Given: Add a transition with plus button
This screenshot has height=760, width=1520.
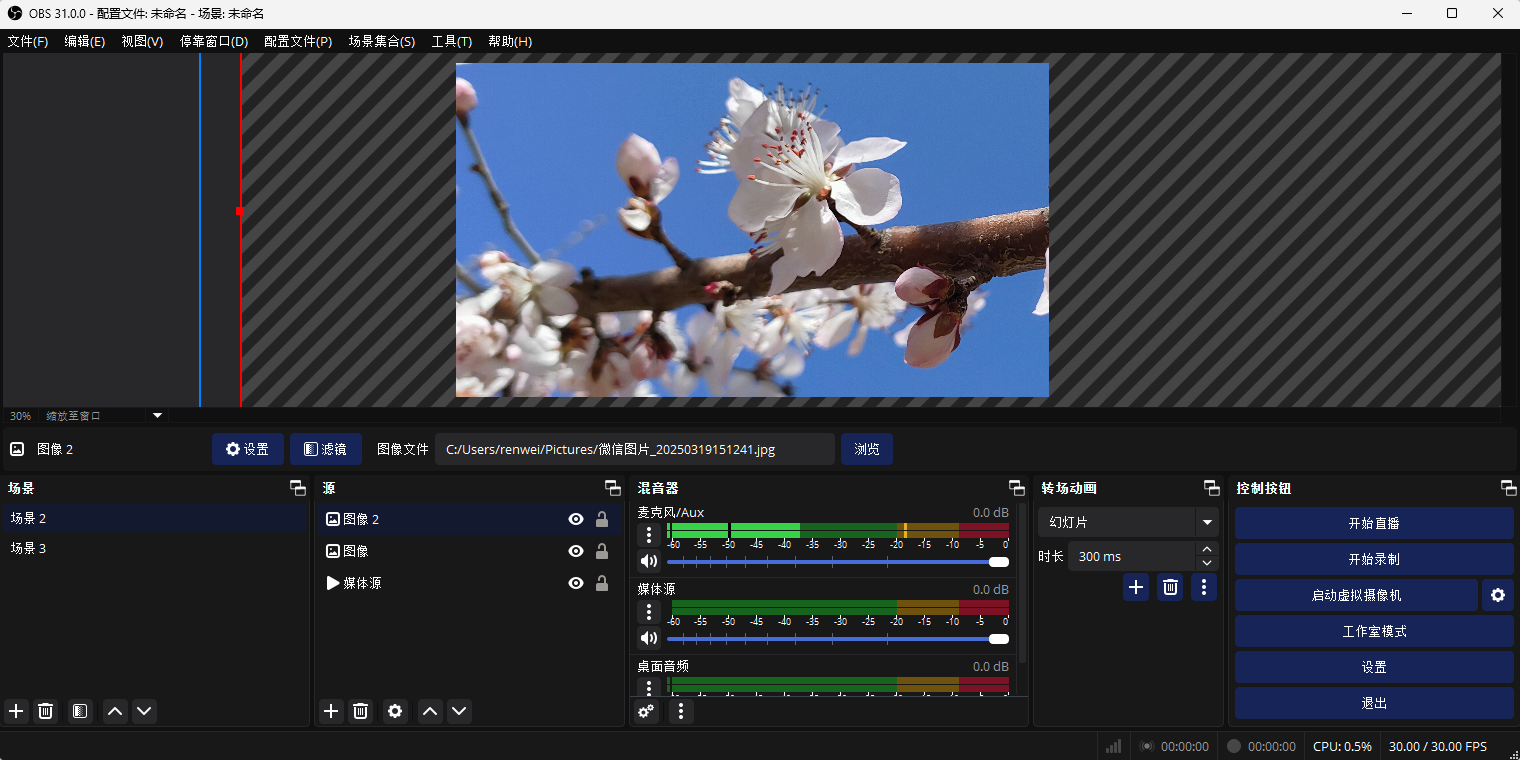Looking at the screenshot, I should pos(1136,587).
